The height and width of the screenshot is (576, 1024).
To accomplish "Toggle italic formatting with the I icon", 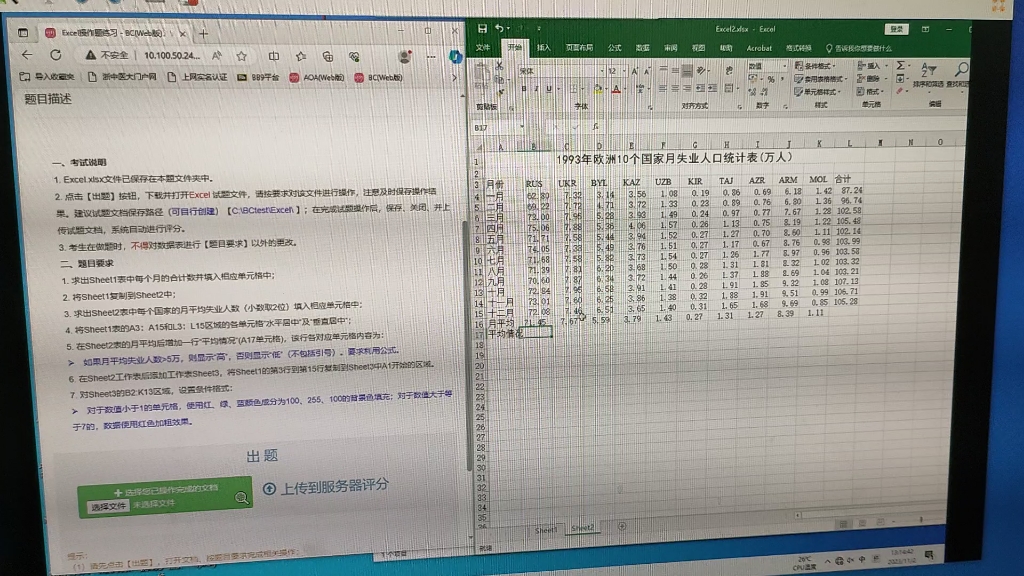I will pos(535,88).
